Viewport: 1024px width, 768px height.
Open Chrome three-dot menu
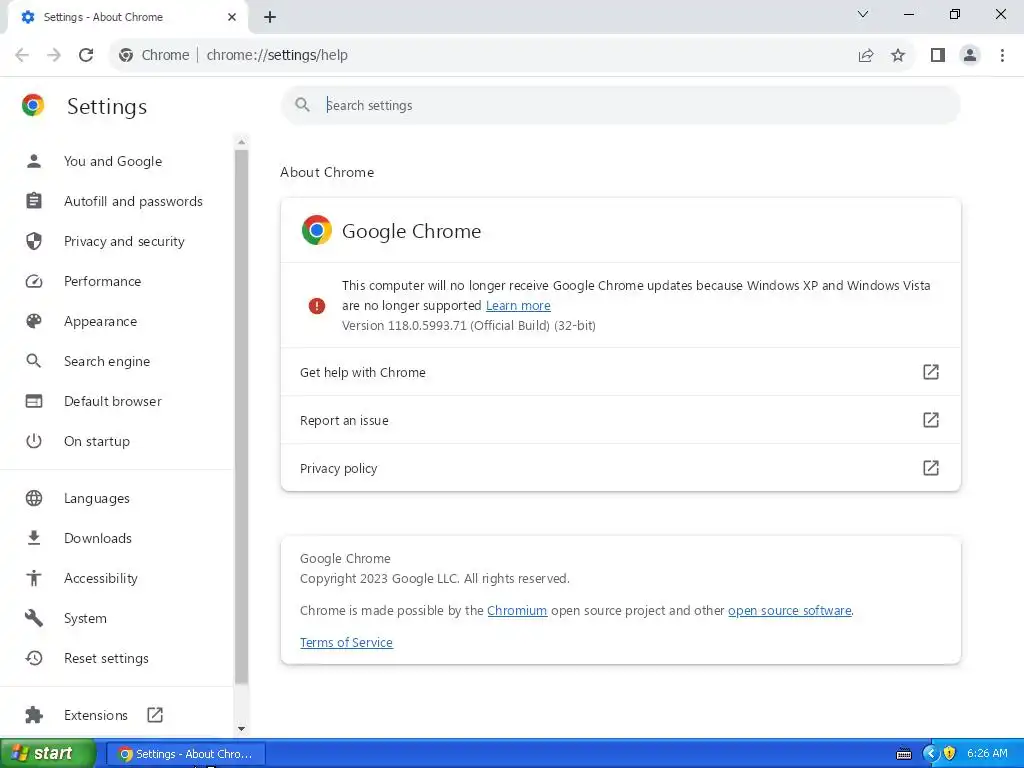pos(1002,55)
